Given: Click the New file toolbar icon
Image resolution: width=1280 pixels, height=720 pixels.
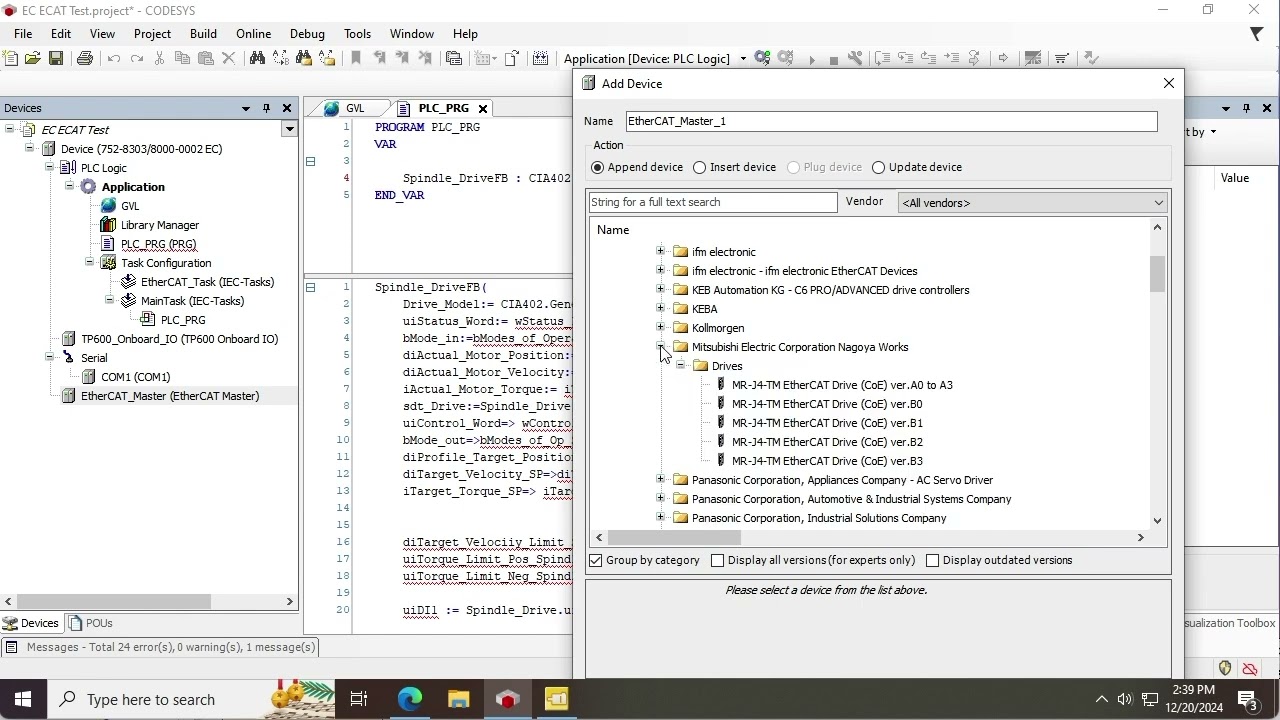Looking at the screenshot, I should [10, 58].
